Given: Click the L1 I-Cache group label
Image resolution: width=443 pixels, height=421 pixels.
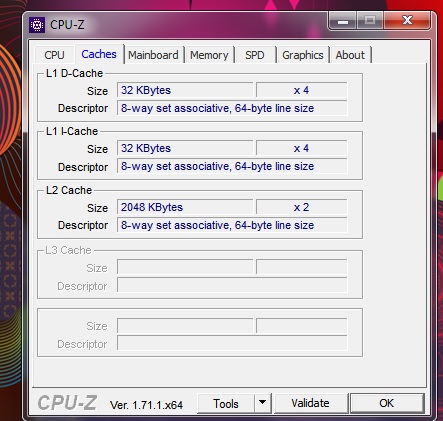Looking at the screenshot, I should coord(72,131).
